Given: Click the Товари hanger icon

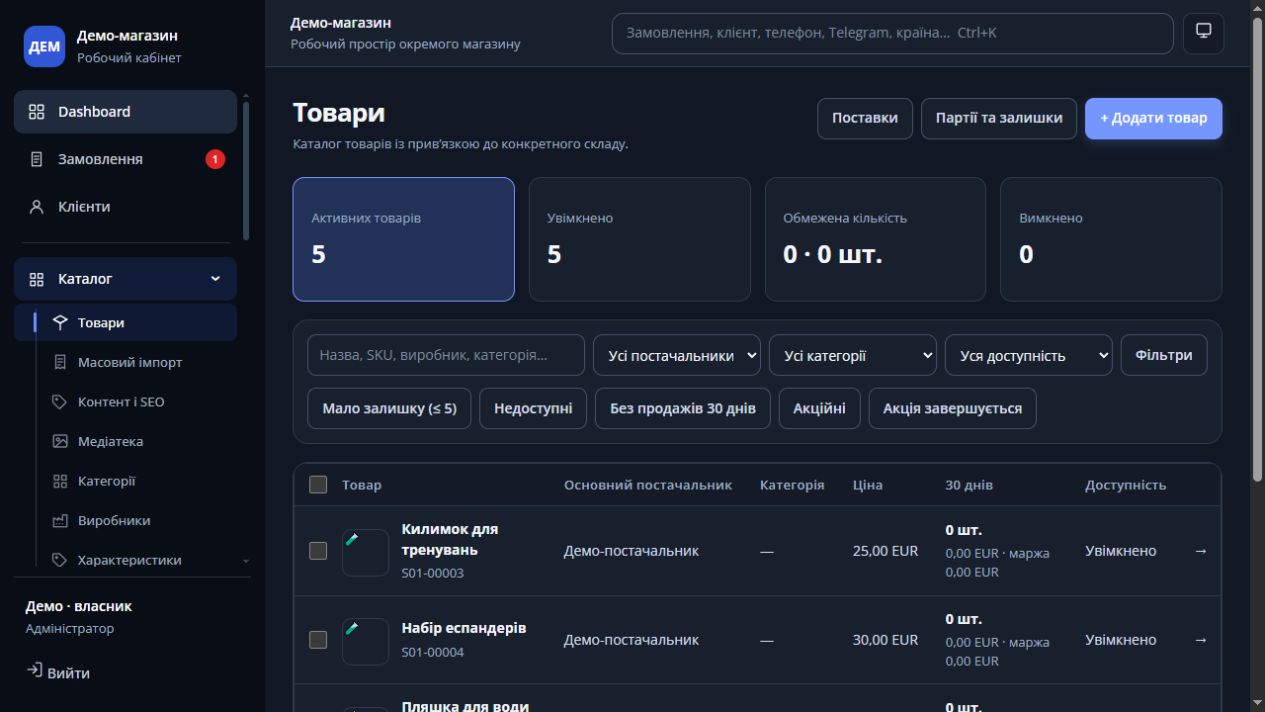Looking at the screenshot, I should pyautogui.click(x=60, y=323).
